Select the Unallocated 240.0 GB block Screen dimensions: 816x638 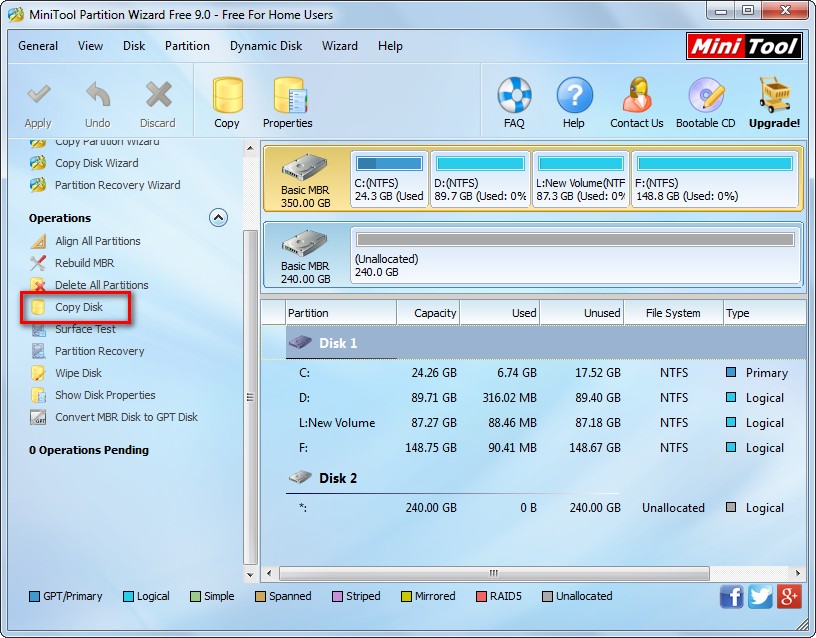point(575,256)
